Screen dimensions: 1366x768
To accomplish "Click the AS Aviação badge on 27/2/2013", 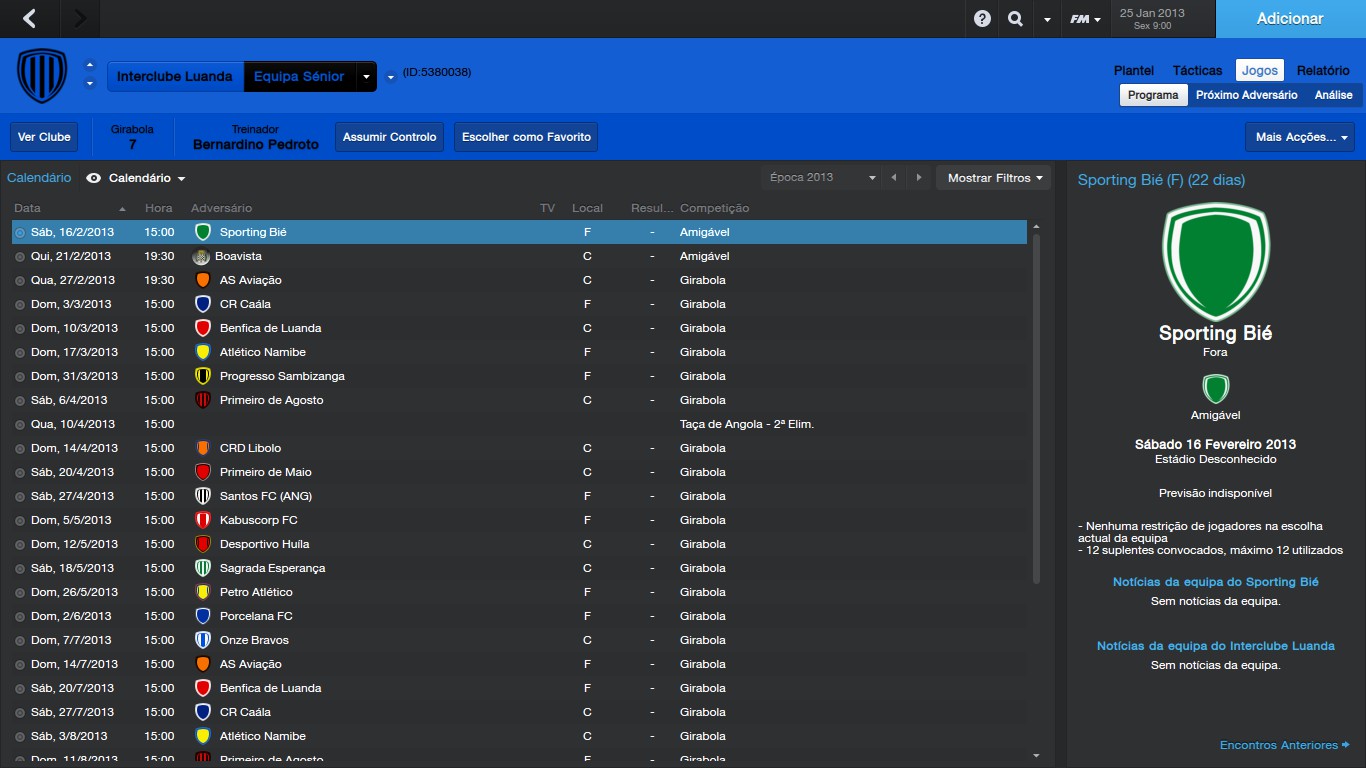I will [x=203, y=280].
